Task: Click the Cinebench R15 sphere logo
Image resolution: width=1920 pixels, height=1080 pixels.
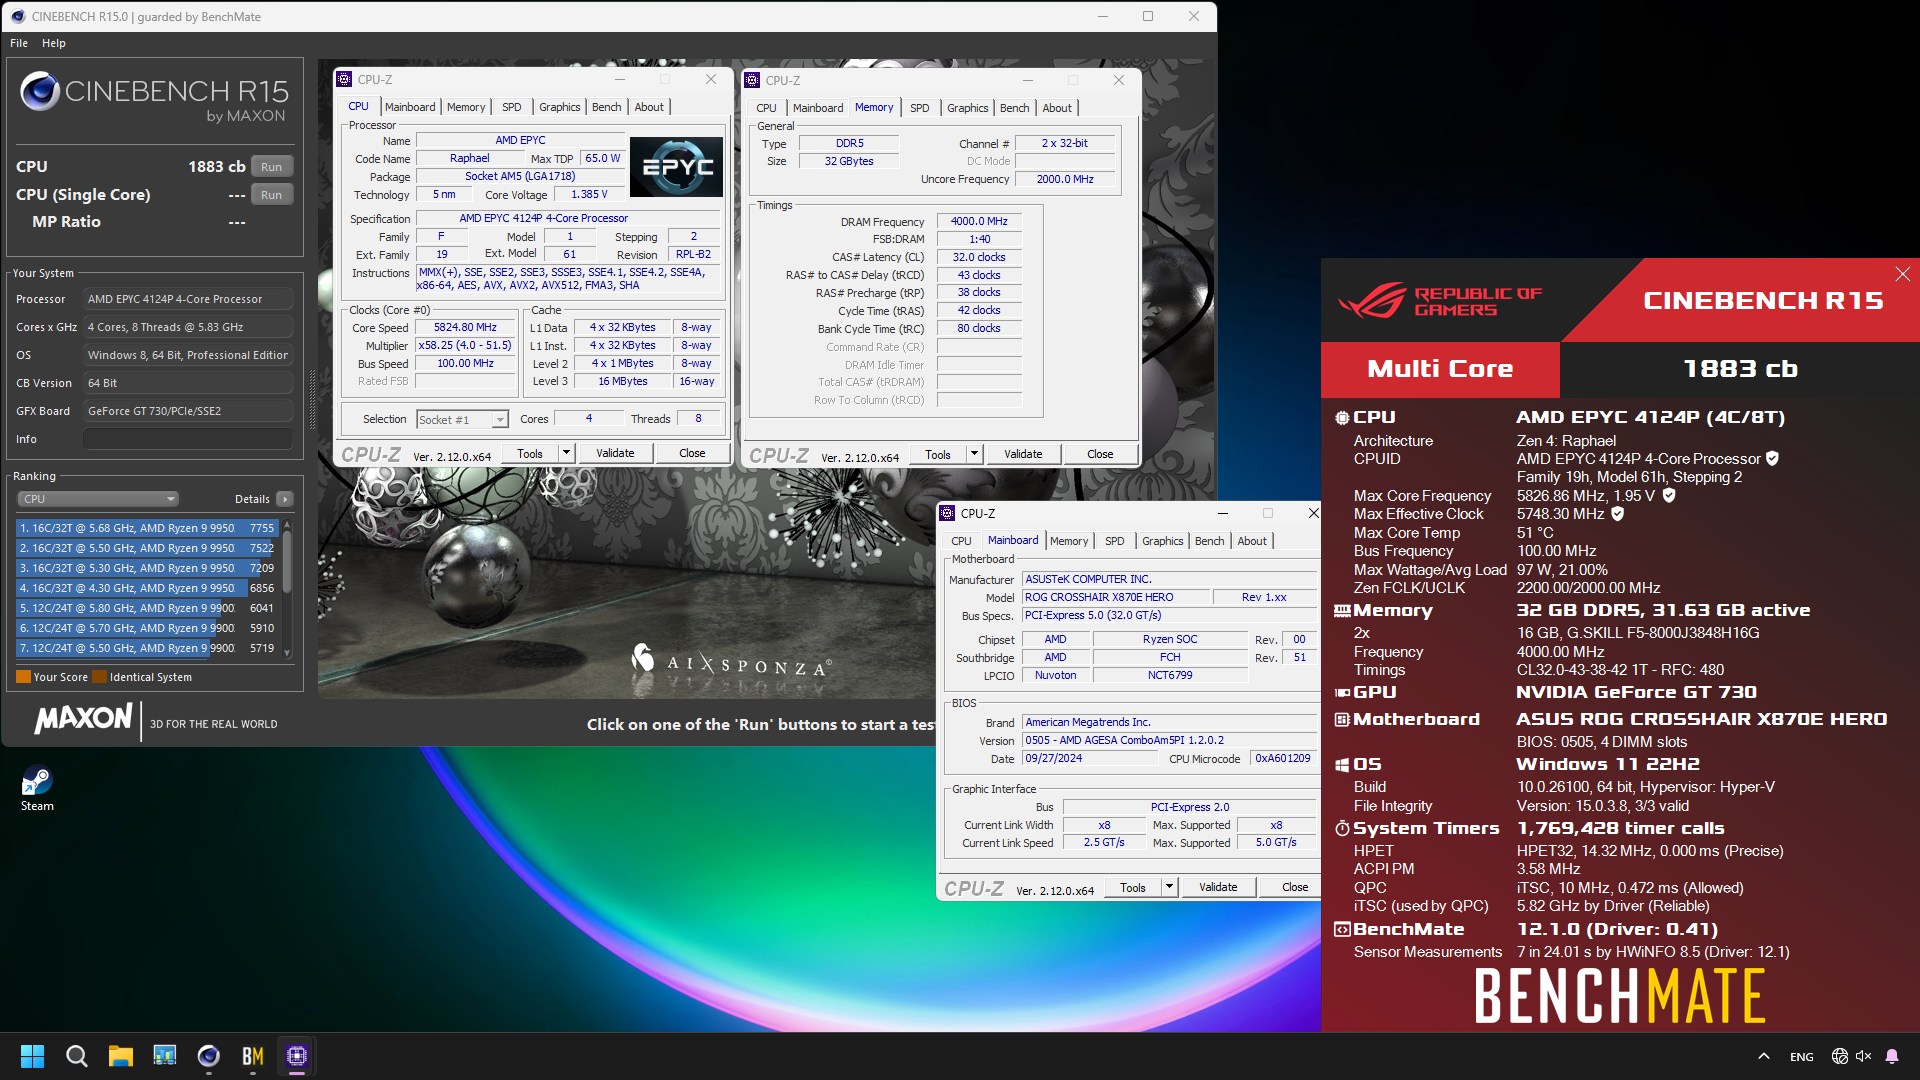Action: point(40,91)
